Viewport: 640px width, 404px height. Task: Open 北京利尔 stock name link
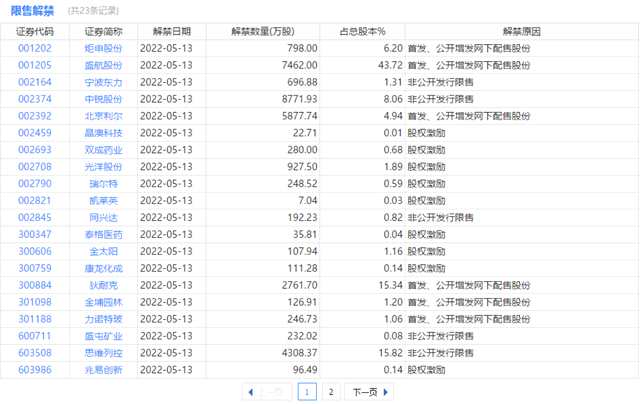pyautogui.click(x=103, y=116)
